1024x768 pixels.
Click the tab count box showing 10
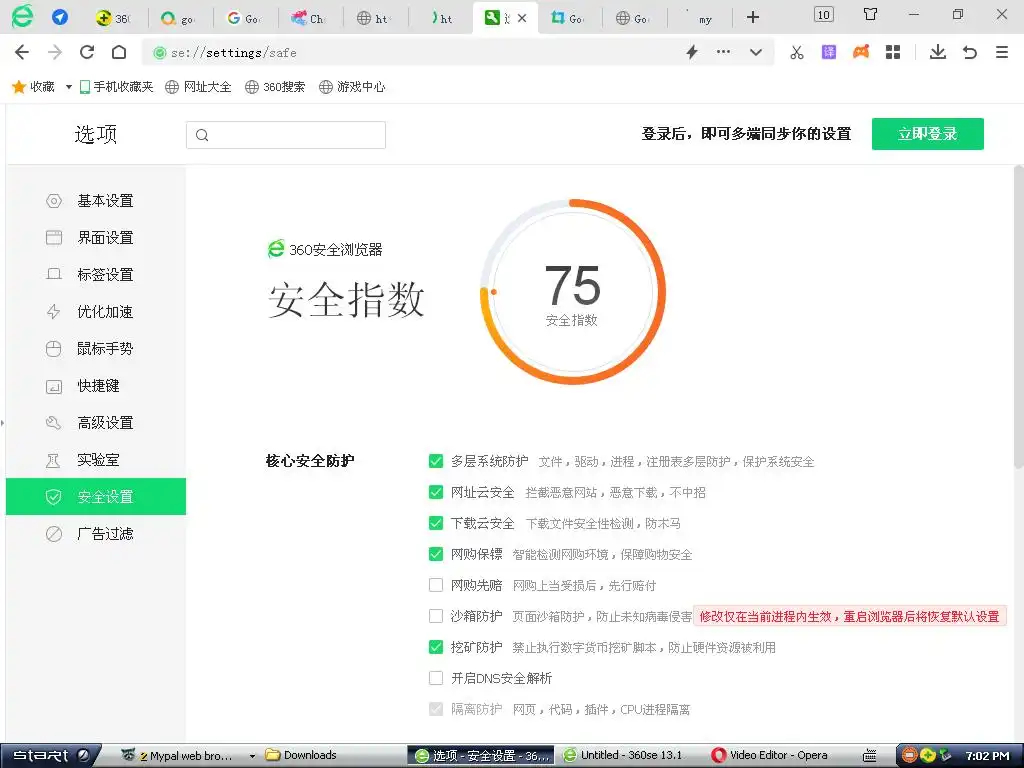(824, 14)
